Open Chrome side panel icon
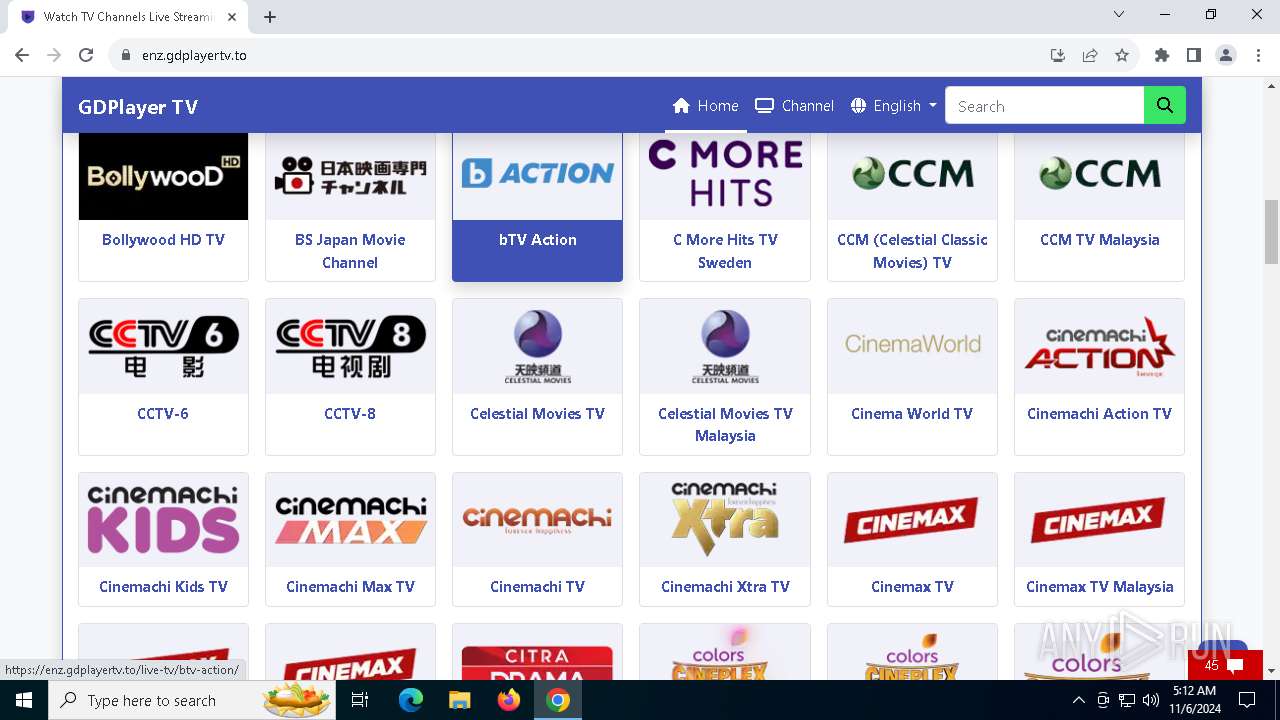 click(x=1194, y=55)
